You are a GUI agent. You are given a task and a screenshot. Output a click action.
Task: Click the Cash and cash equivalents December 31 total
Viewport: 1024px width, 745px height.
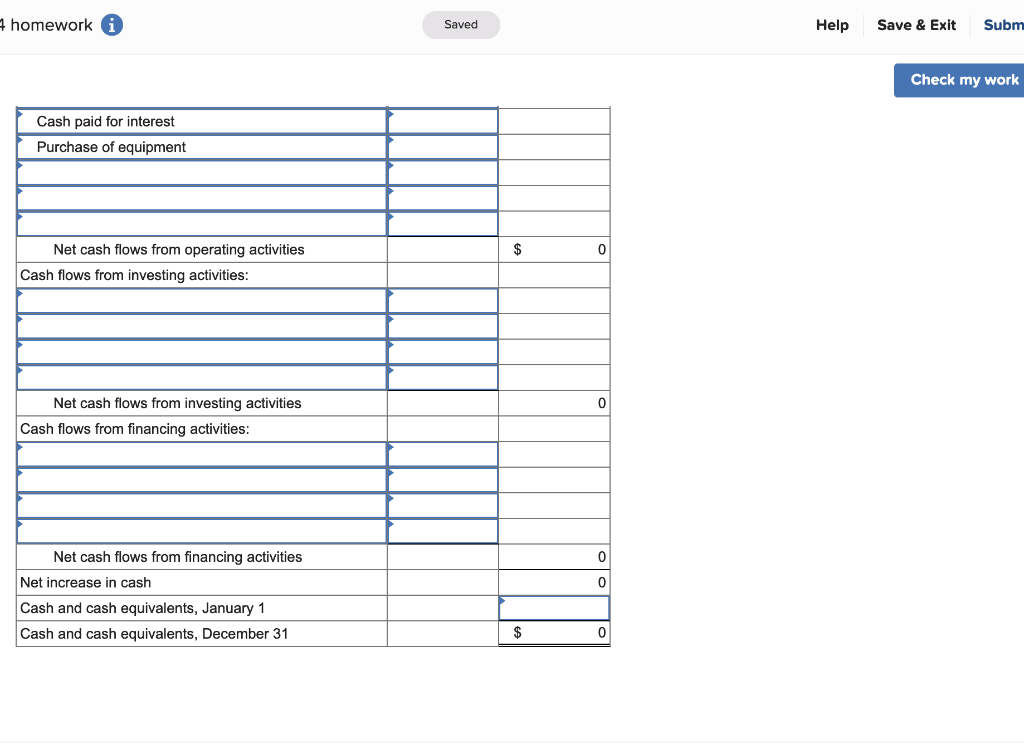[554, 632]
